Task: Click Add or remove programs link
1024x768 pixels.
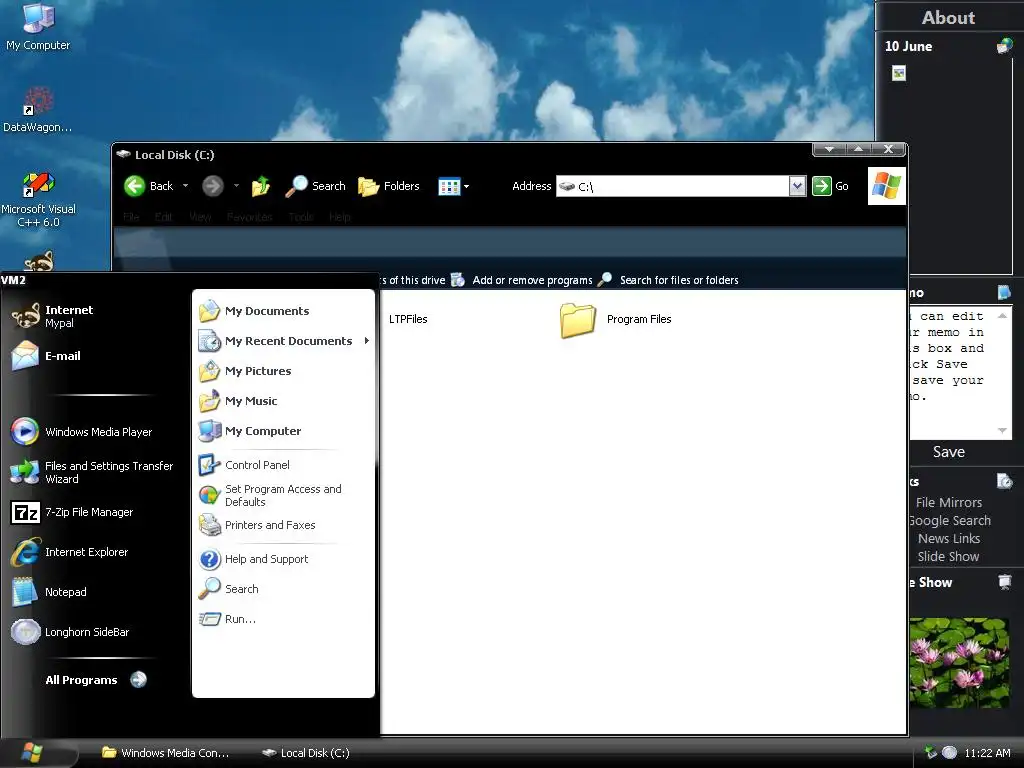Action: point(522,280)
